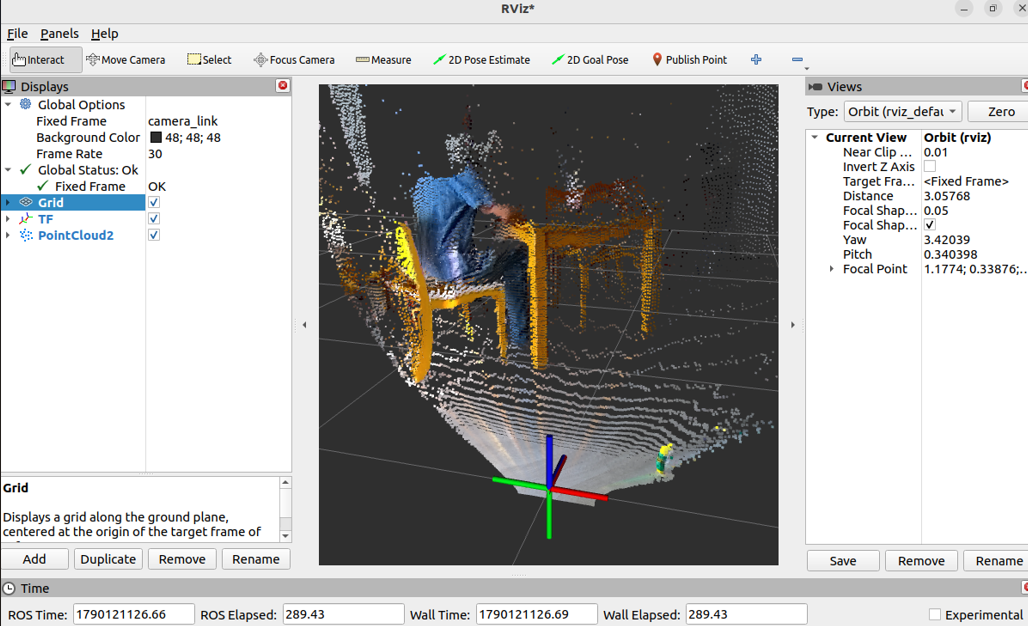Click the Global Options gear icon
Viewport: 1028px width, 626px height.
(26, 104)
